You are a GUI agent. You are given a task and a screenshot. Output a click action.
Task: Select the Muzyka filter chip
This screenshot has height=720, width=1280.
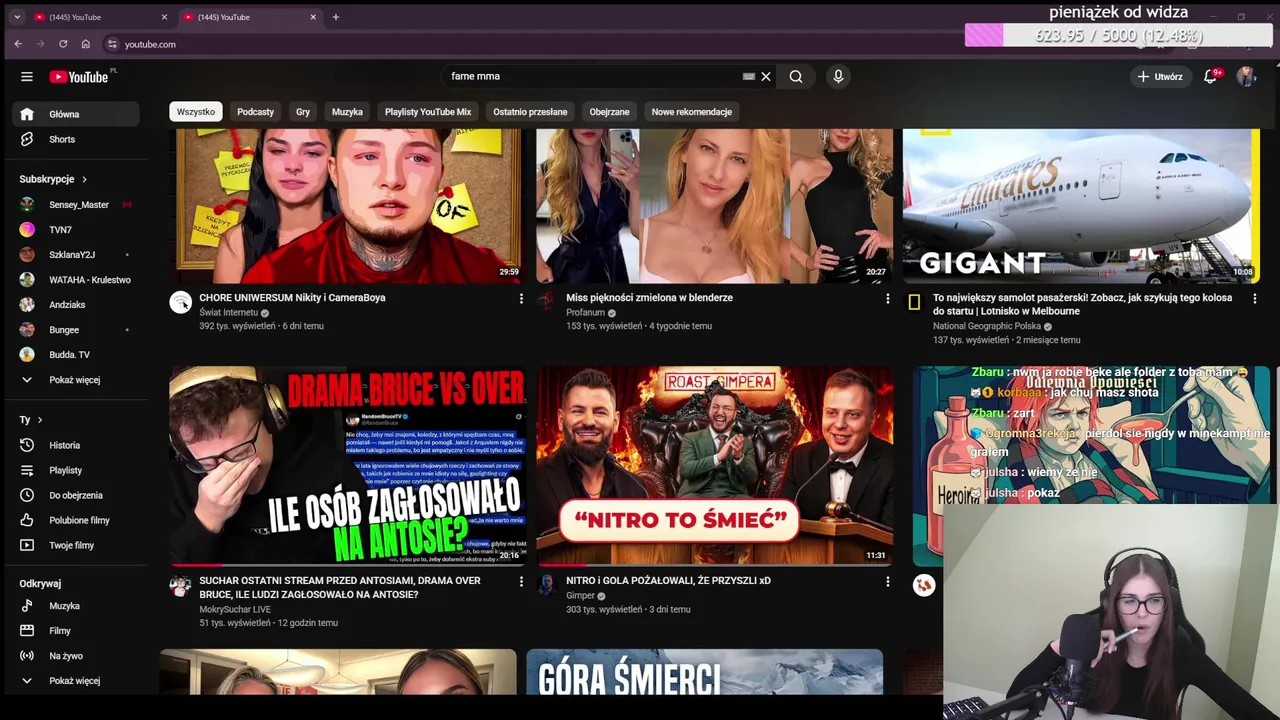(x=347, y=112)
